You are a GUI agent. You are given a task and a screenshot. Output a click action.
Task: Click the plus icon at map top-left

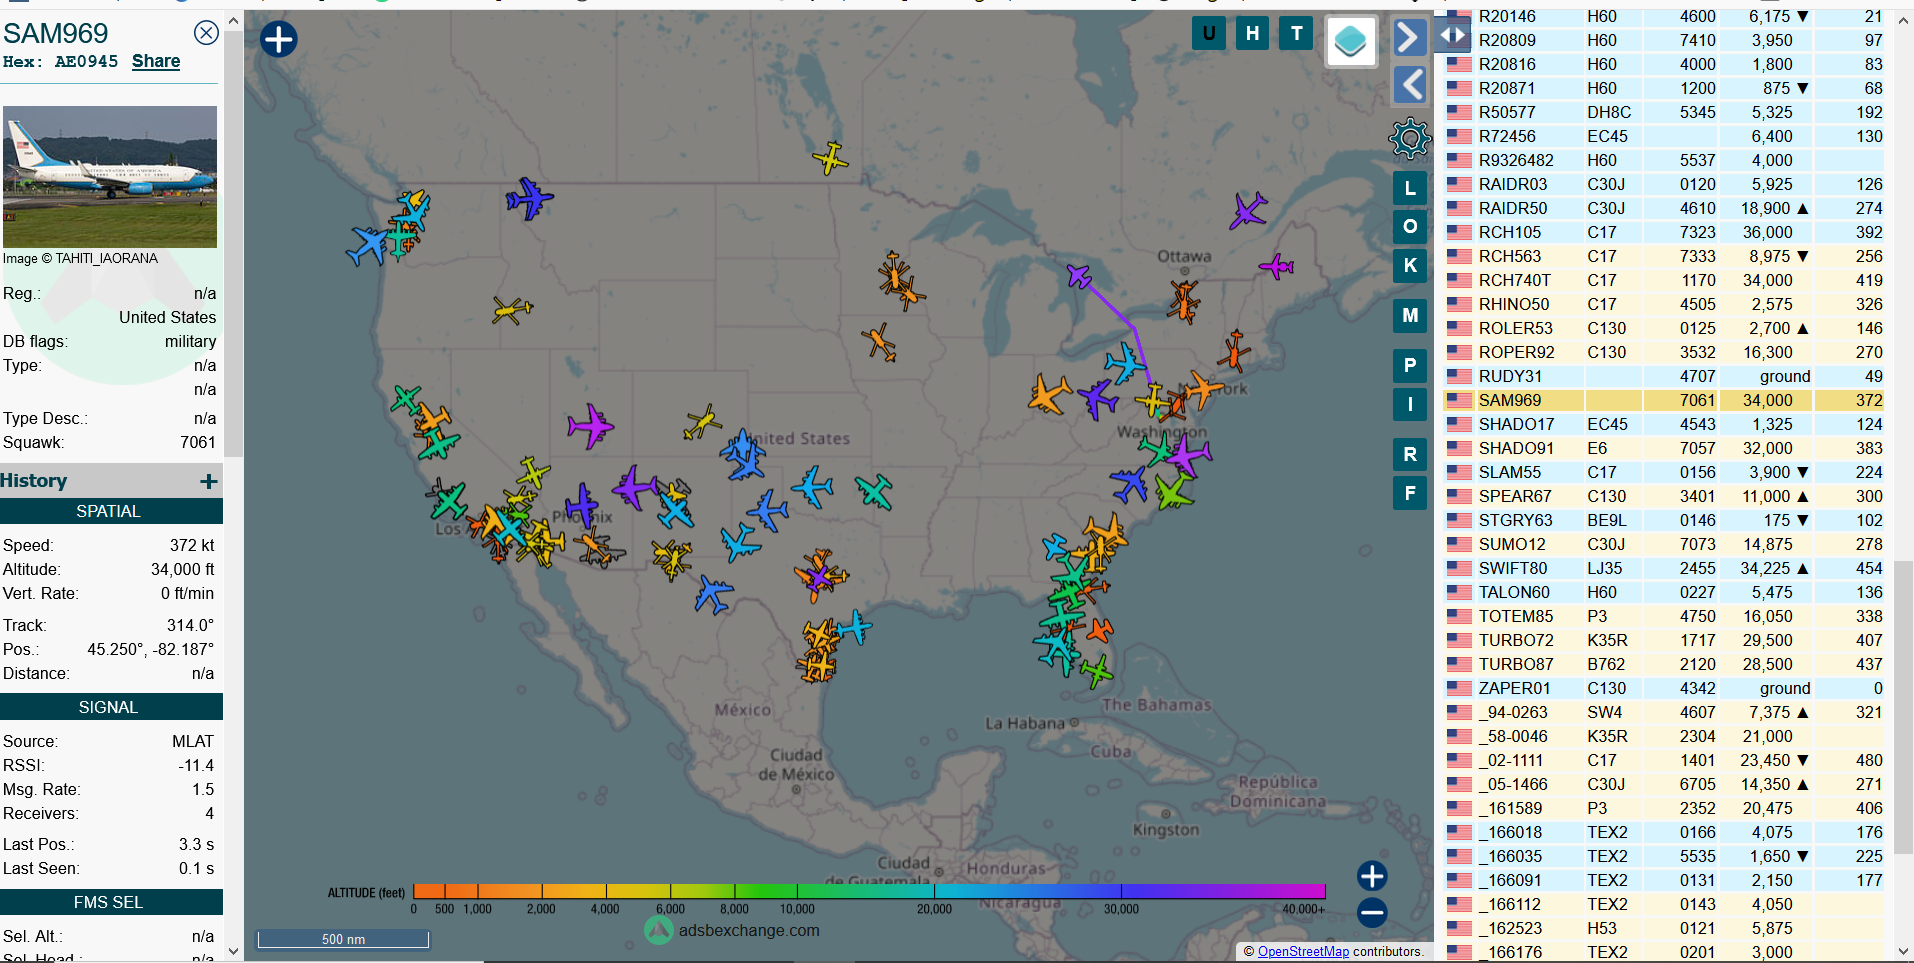279,39
